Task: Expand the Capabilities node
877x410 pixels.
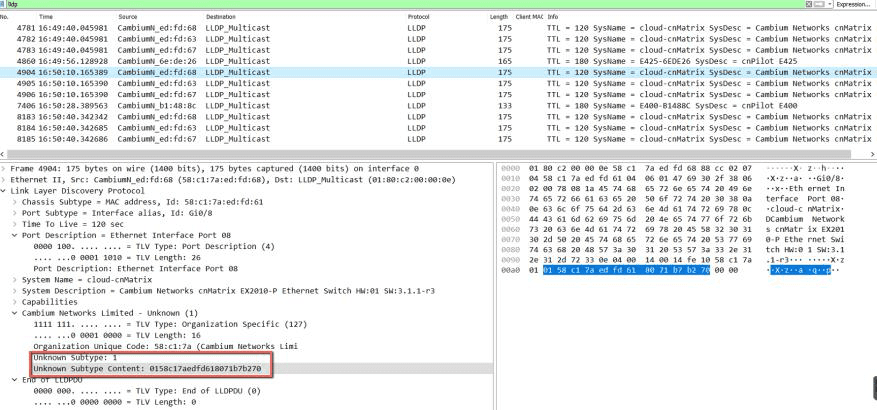Action: point(15,302)
